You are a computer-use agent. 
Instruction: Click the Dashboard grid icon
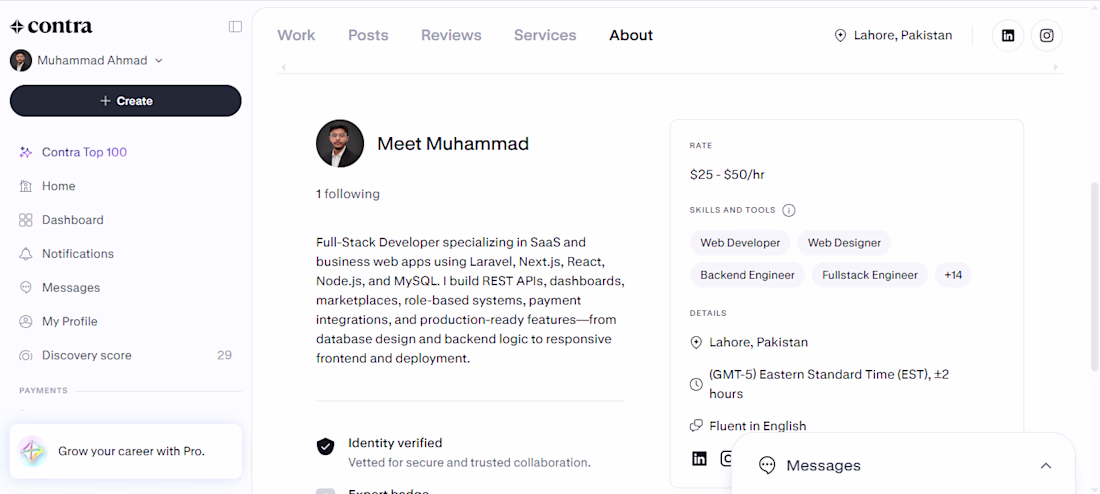pyautogui.click(x=25, y=220)
